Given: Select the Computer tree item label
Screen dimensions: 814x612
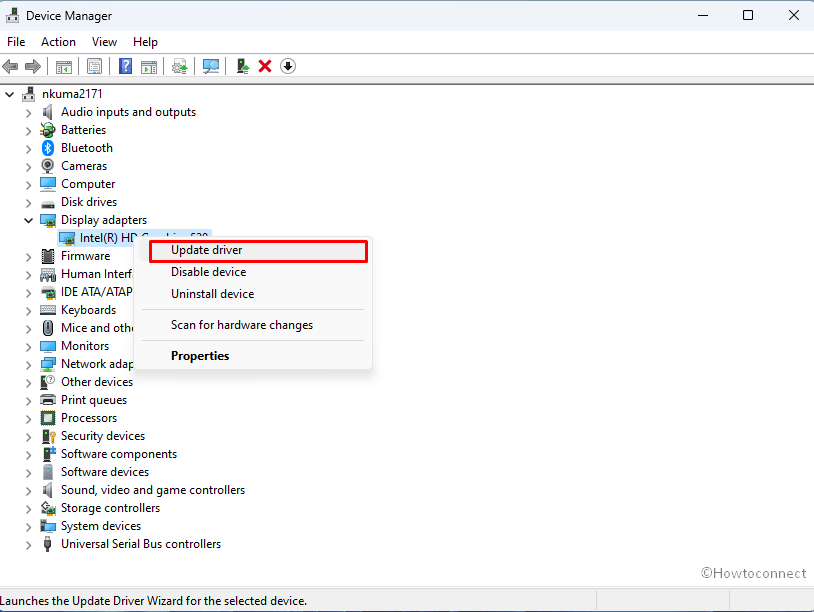Looking at the screenshot, I should point(88,184).
